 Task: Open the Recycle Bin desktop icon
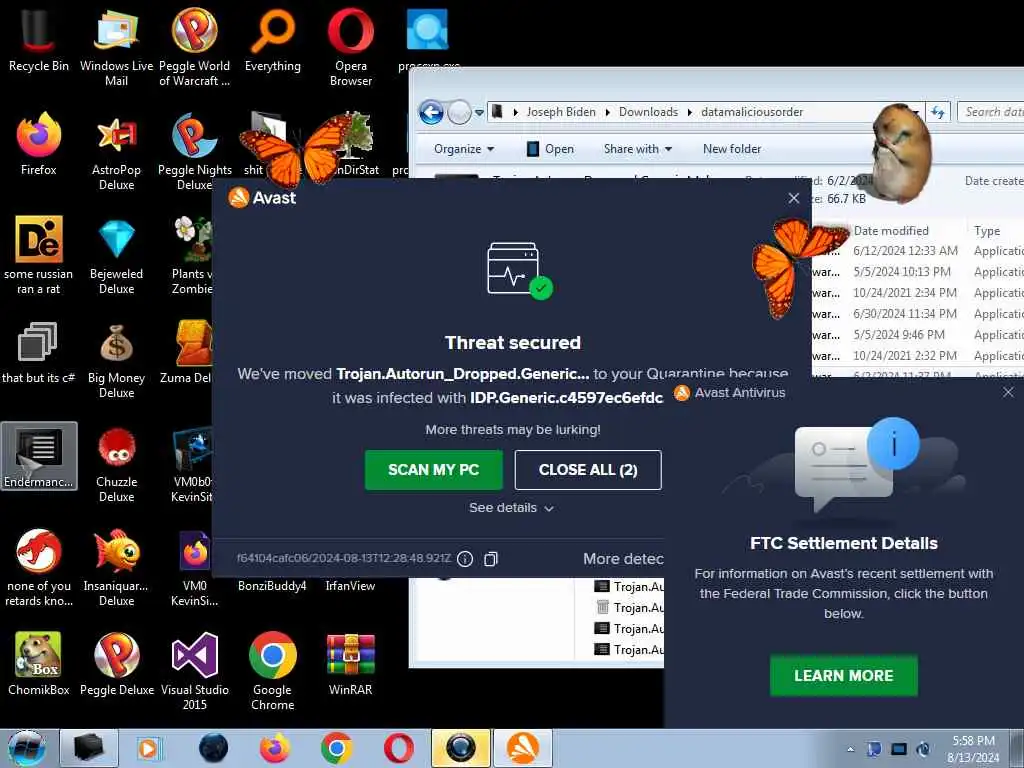tap(38, 40)
